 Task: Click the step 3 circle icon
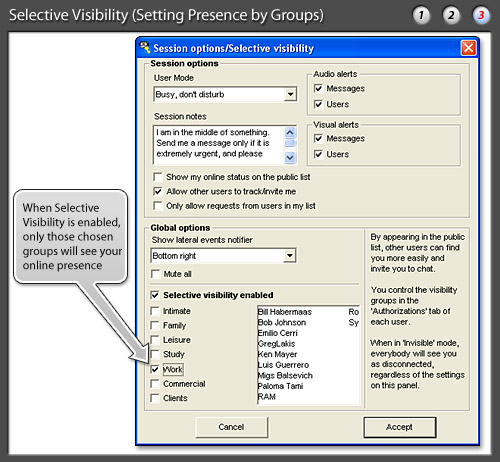pos(481,15)
